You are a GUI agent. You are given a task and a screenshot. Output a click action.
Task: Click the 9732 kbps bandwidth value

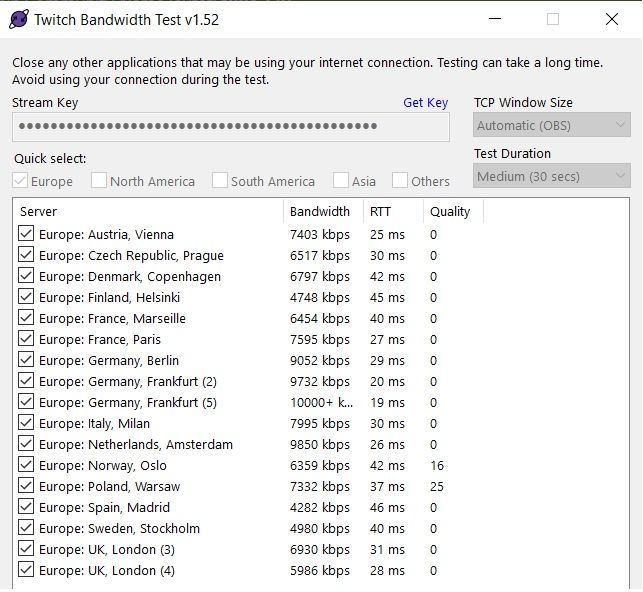click(320, 381)
